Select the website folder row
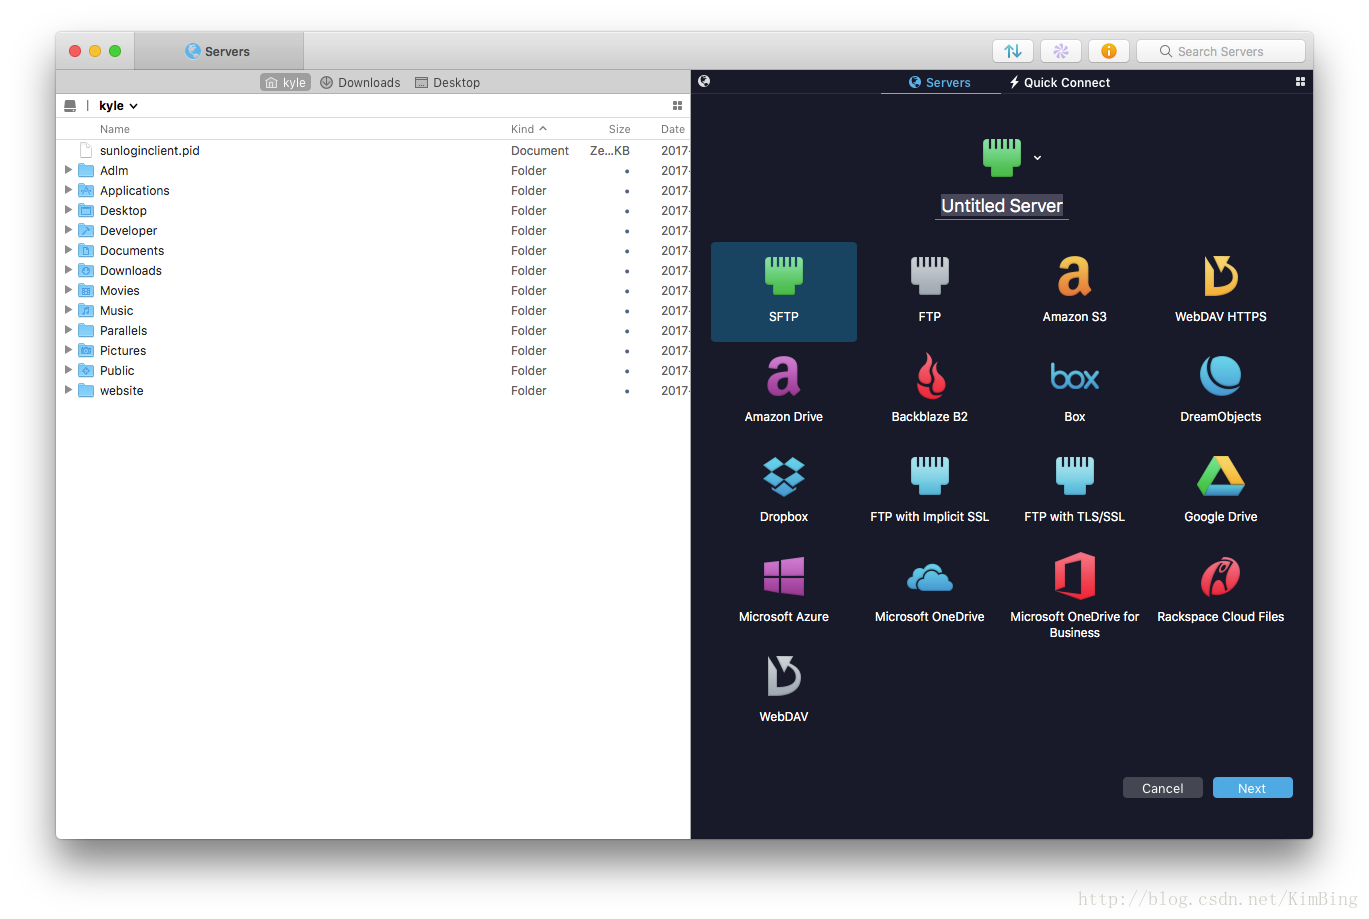The width and height of the screenshot is (1369, 919). point(374,390)
